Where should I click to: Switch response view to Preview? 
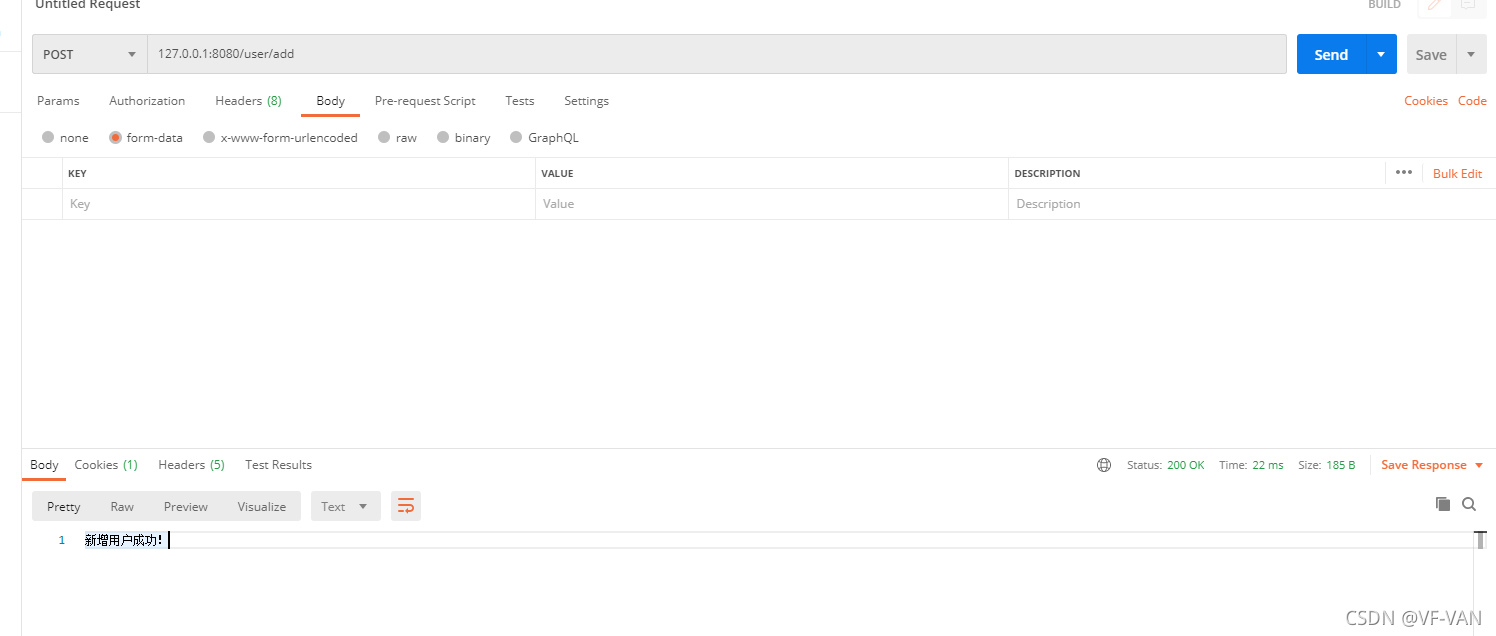click(x=186, y=506)
